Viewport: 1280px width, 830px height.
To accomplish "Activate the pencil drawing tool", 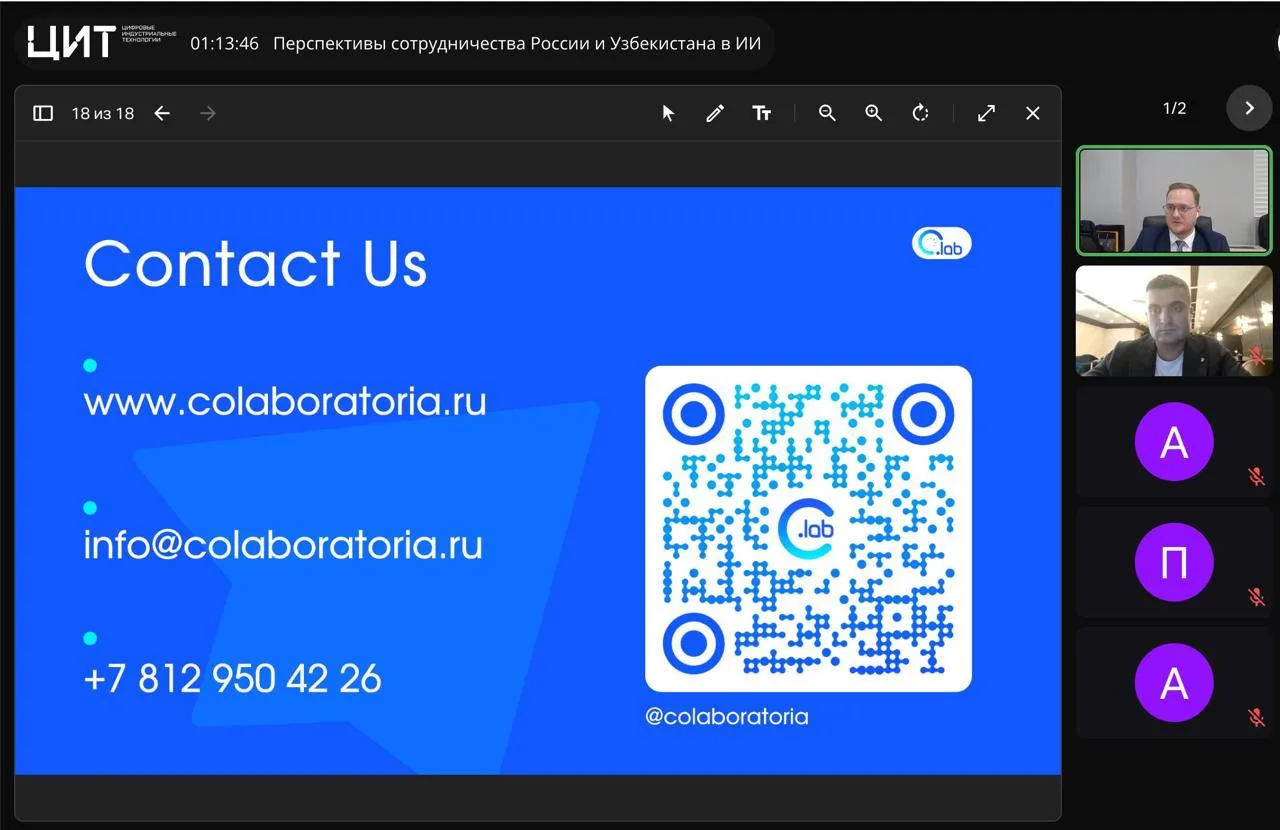I will pos(714,113).
